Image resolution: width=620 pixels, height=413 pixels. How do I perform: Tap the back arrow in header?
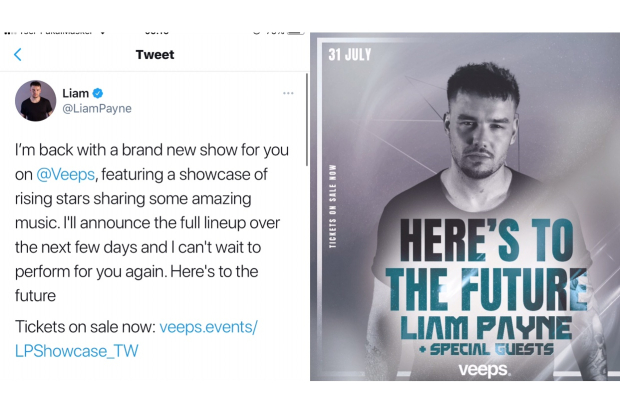18,55
